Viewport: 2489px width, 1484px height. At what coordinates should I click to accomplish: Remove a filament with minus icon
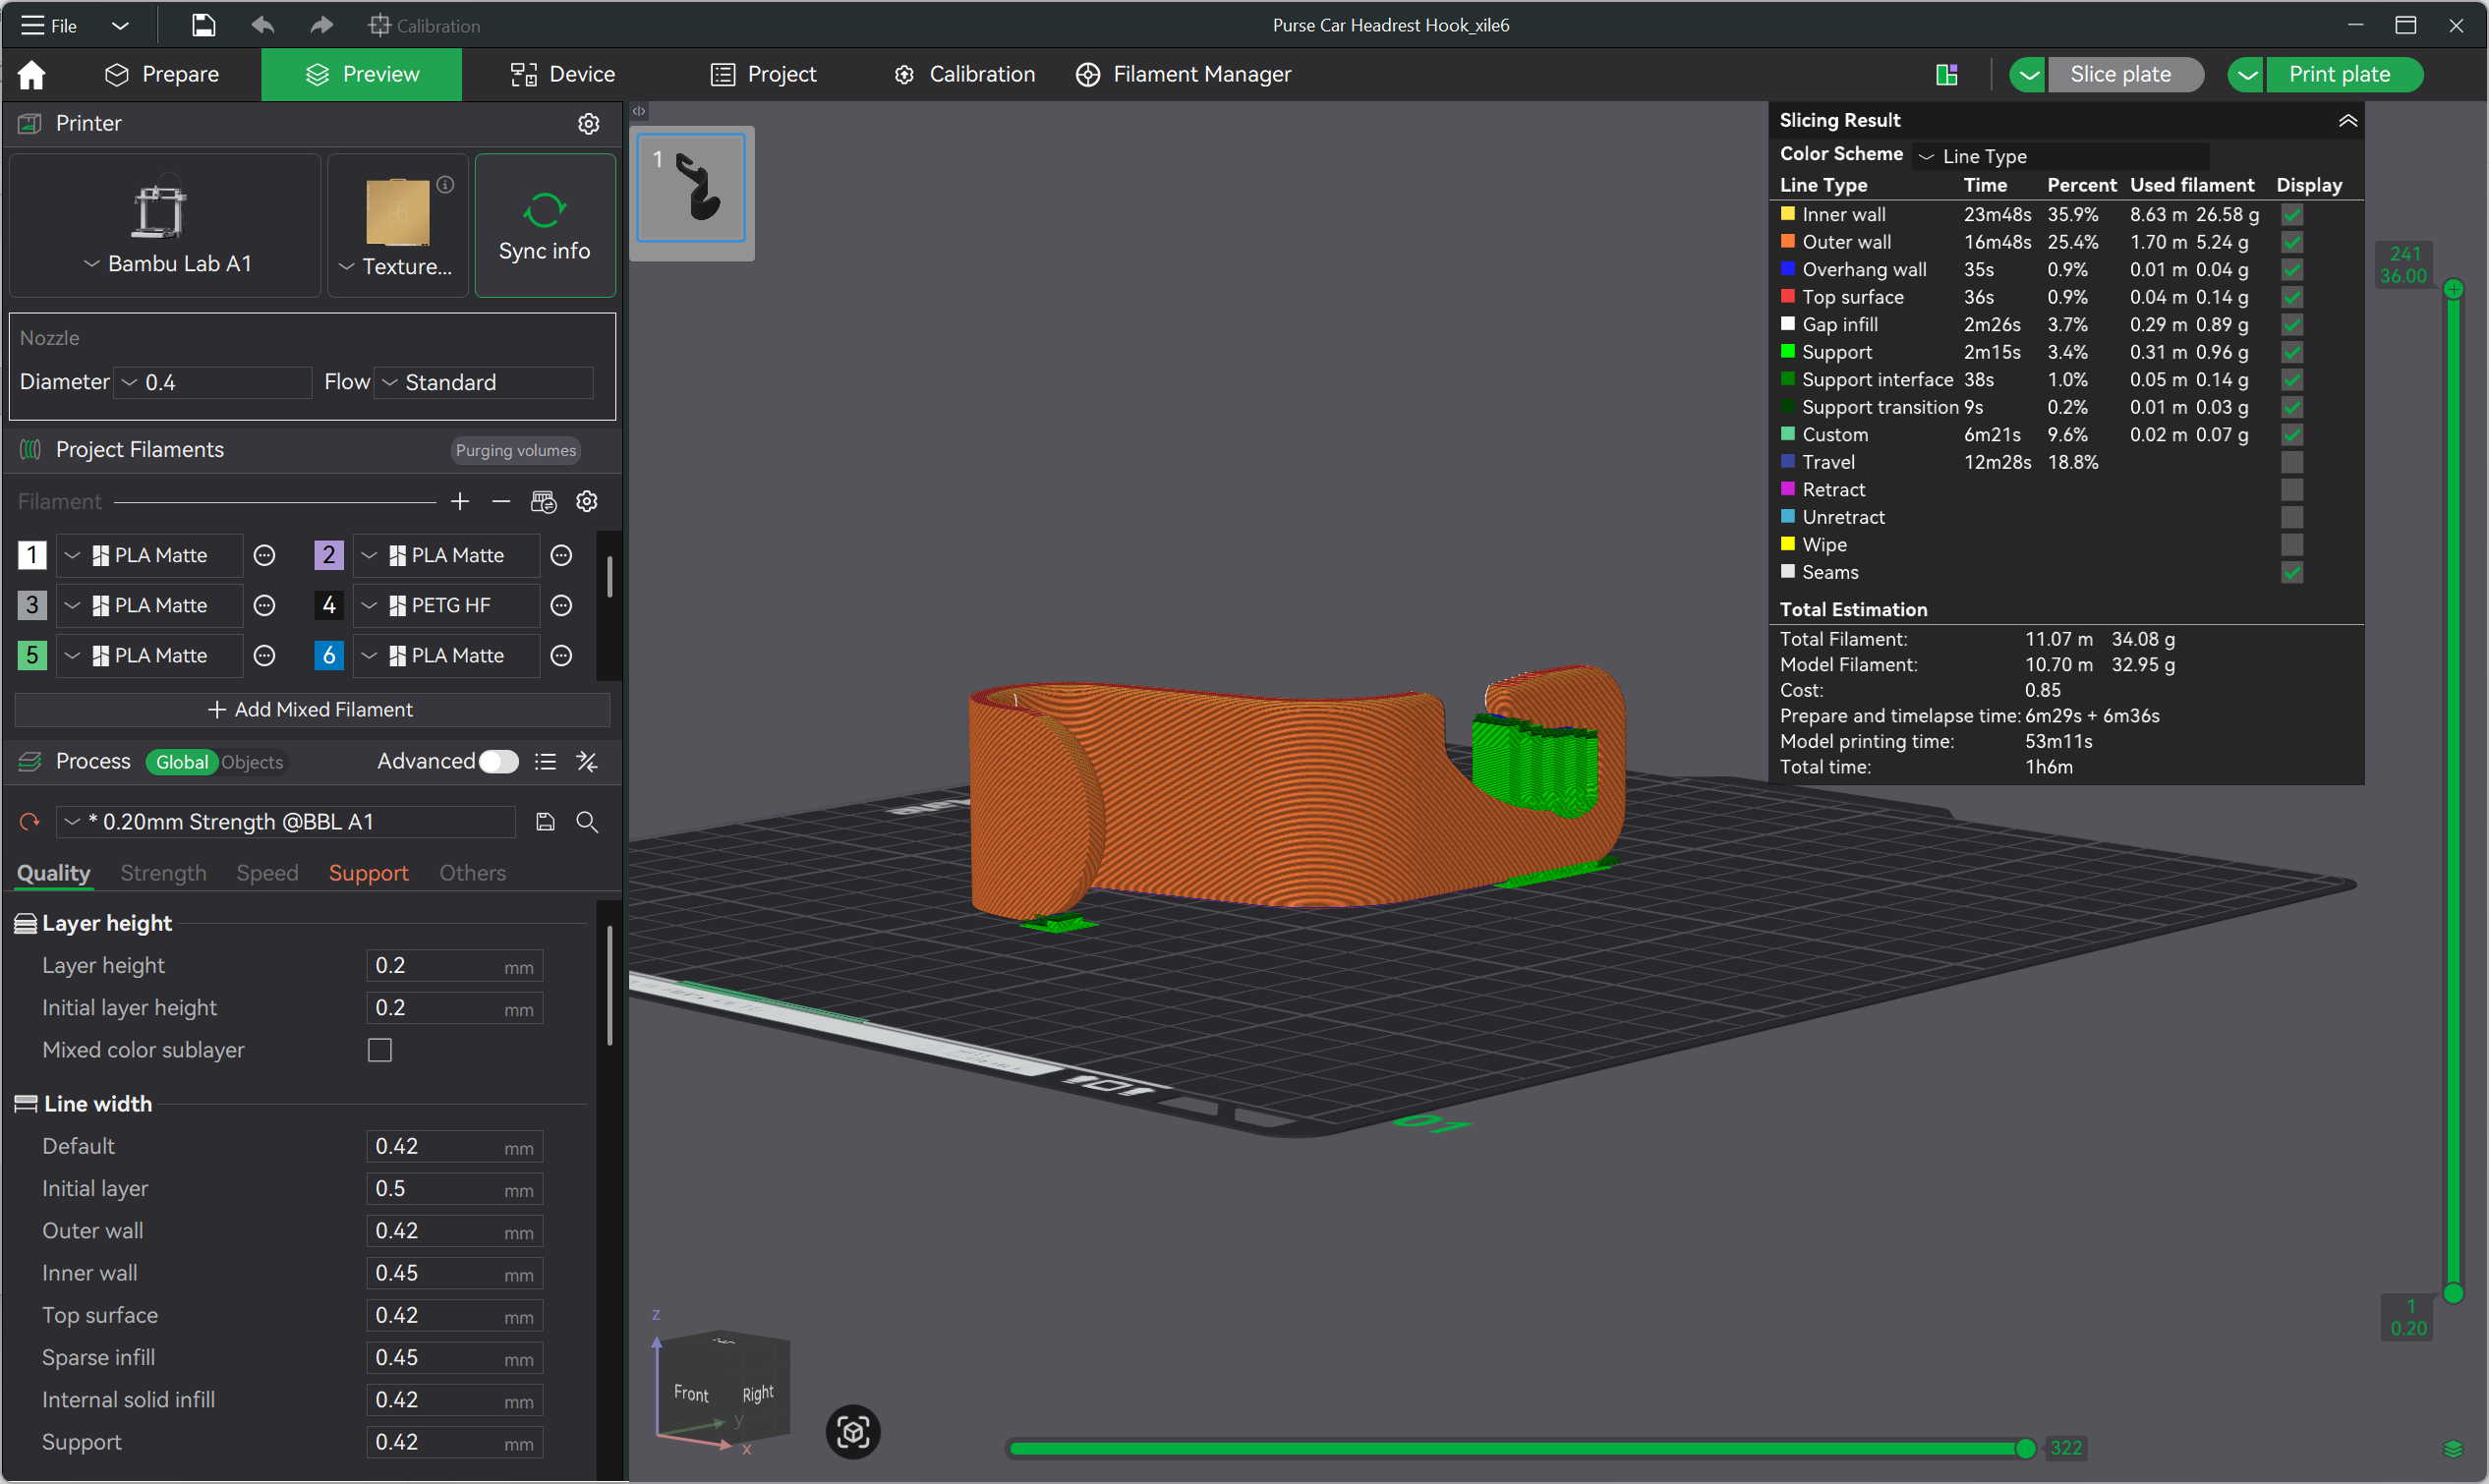pos(501,501)
